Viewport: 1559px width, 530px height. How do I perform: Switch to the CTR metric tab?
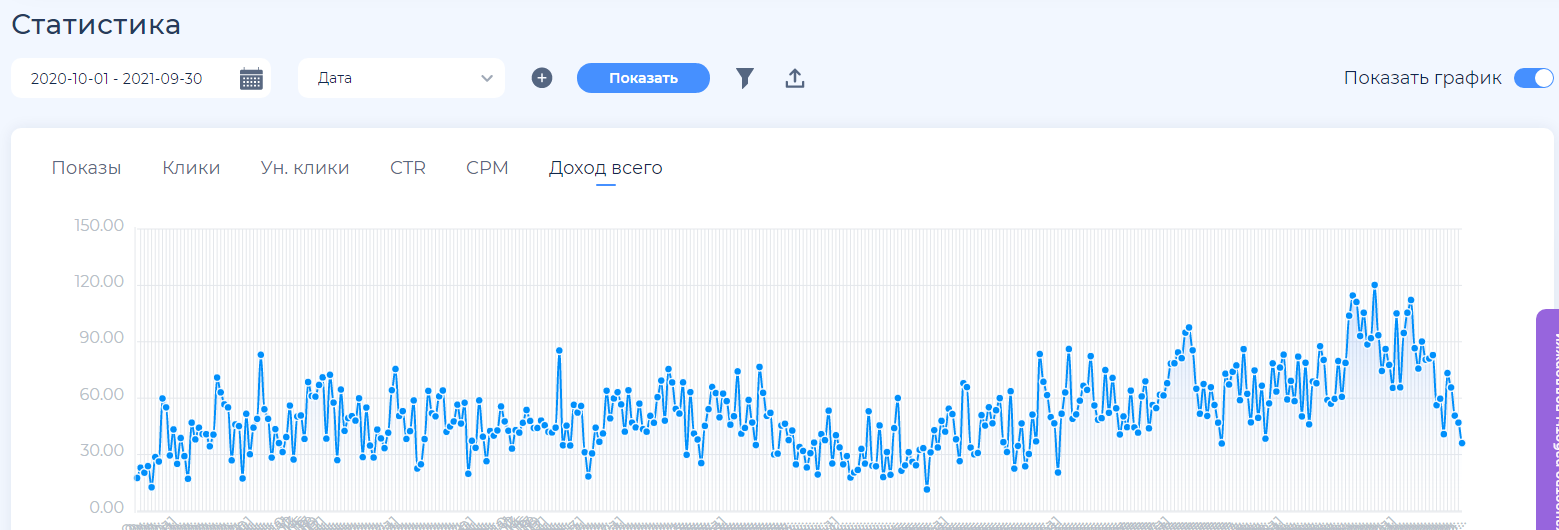pyautogui.click(x=408, y=168)
